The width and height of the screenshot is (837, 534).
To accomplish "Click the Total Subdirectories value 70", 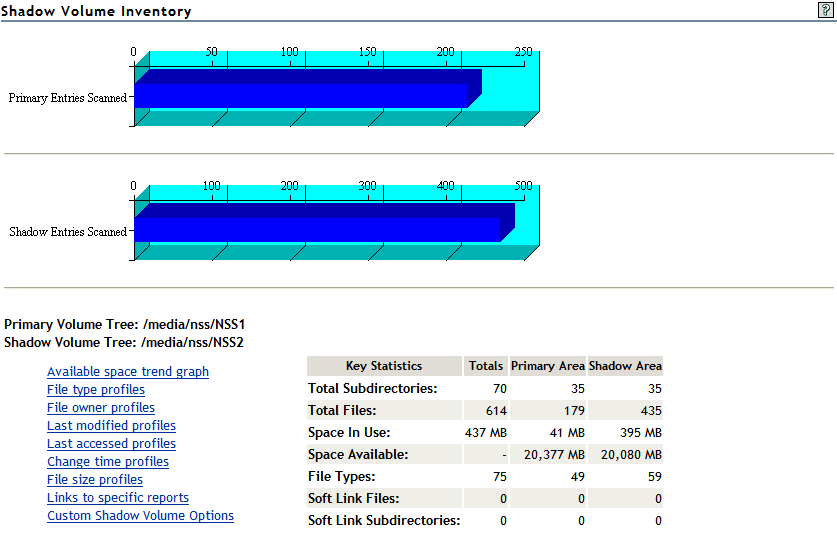I will (x=500, y=388).
